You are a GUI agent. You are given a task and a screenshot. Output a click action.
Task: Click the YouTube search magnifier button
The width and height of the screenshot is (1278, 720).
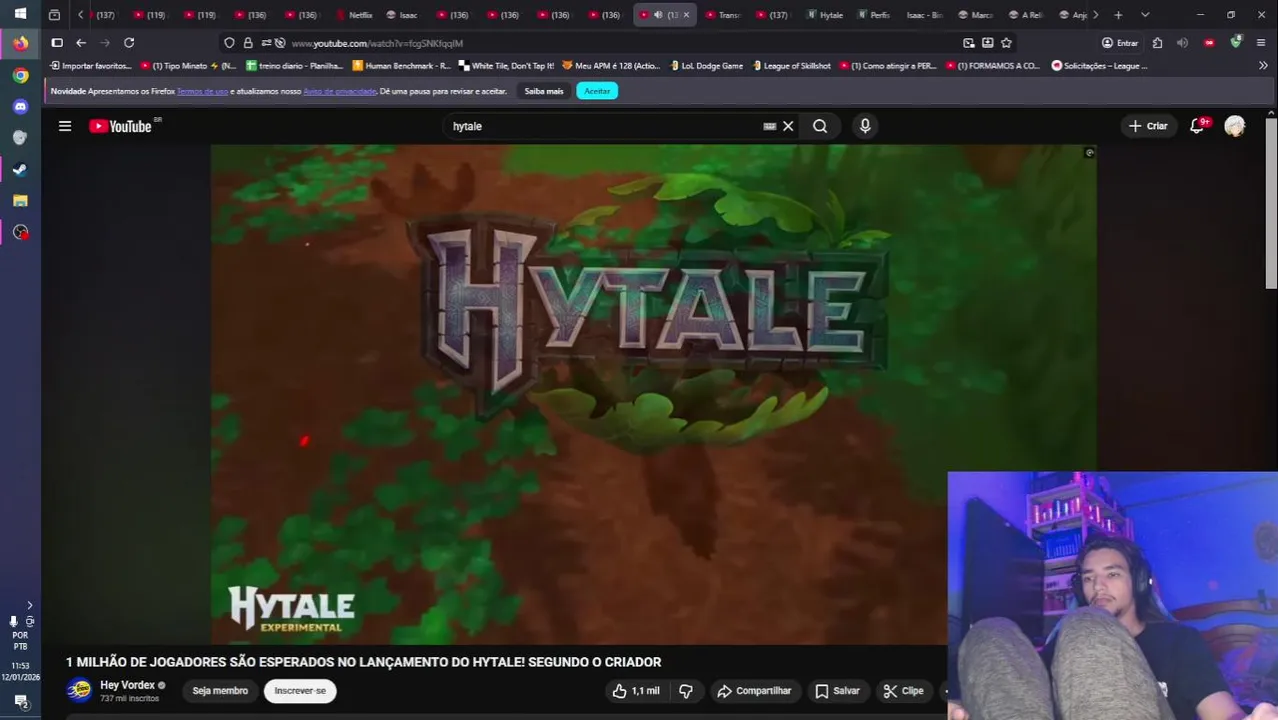pos(820,126)
